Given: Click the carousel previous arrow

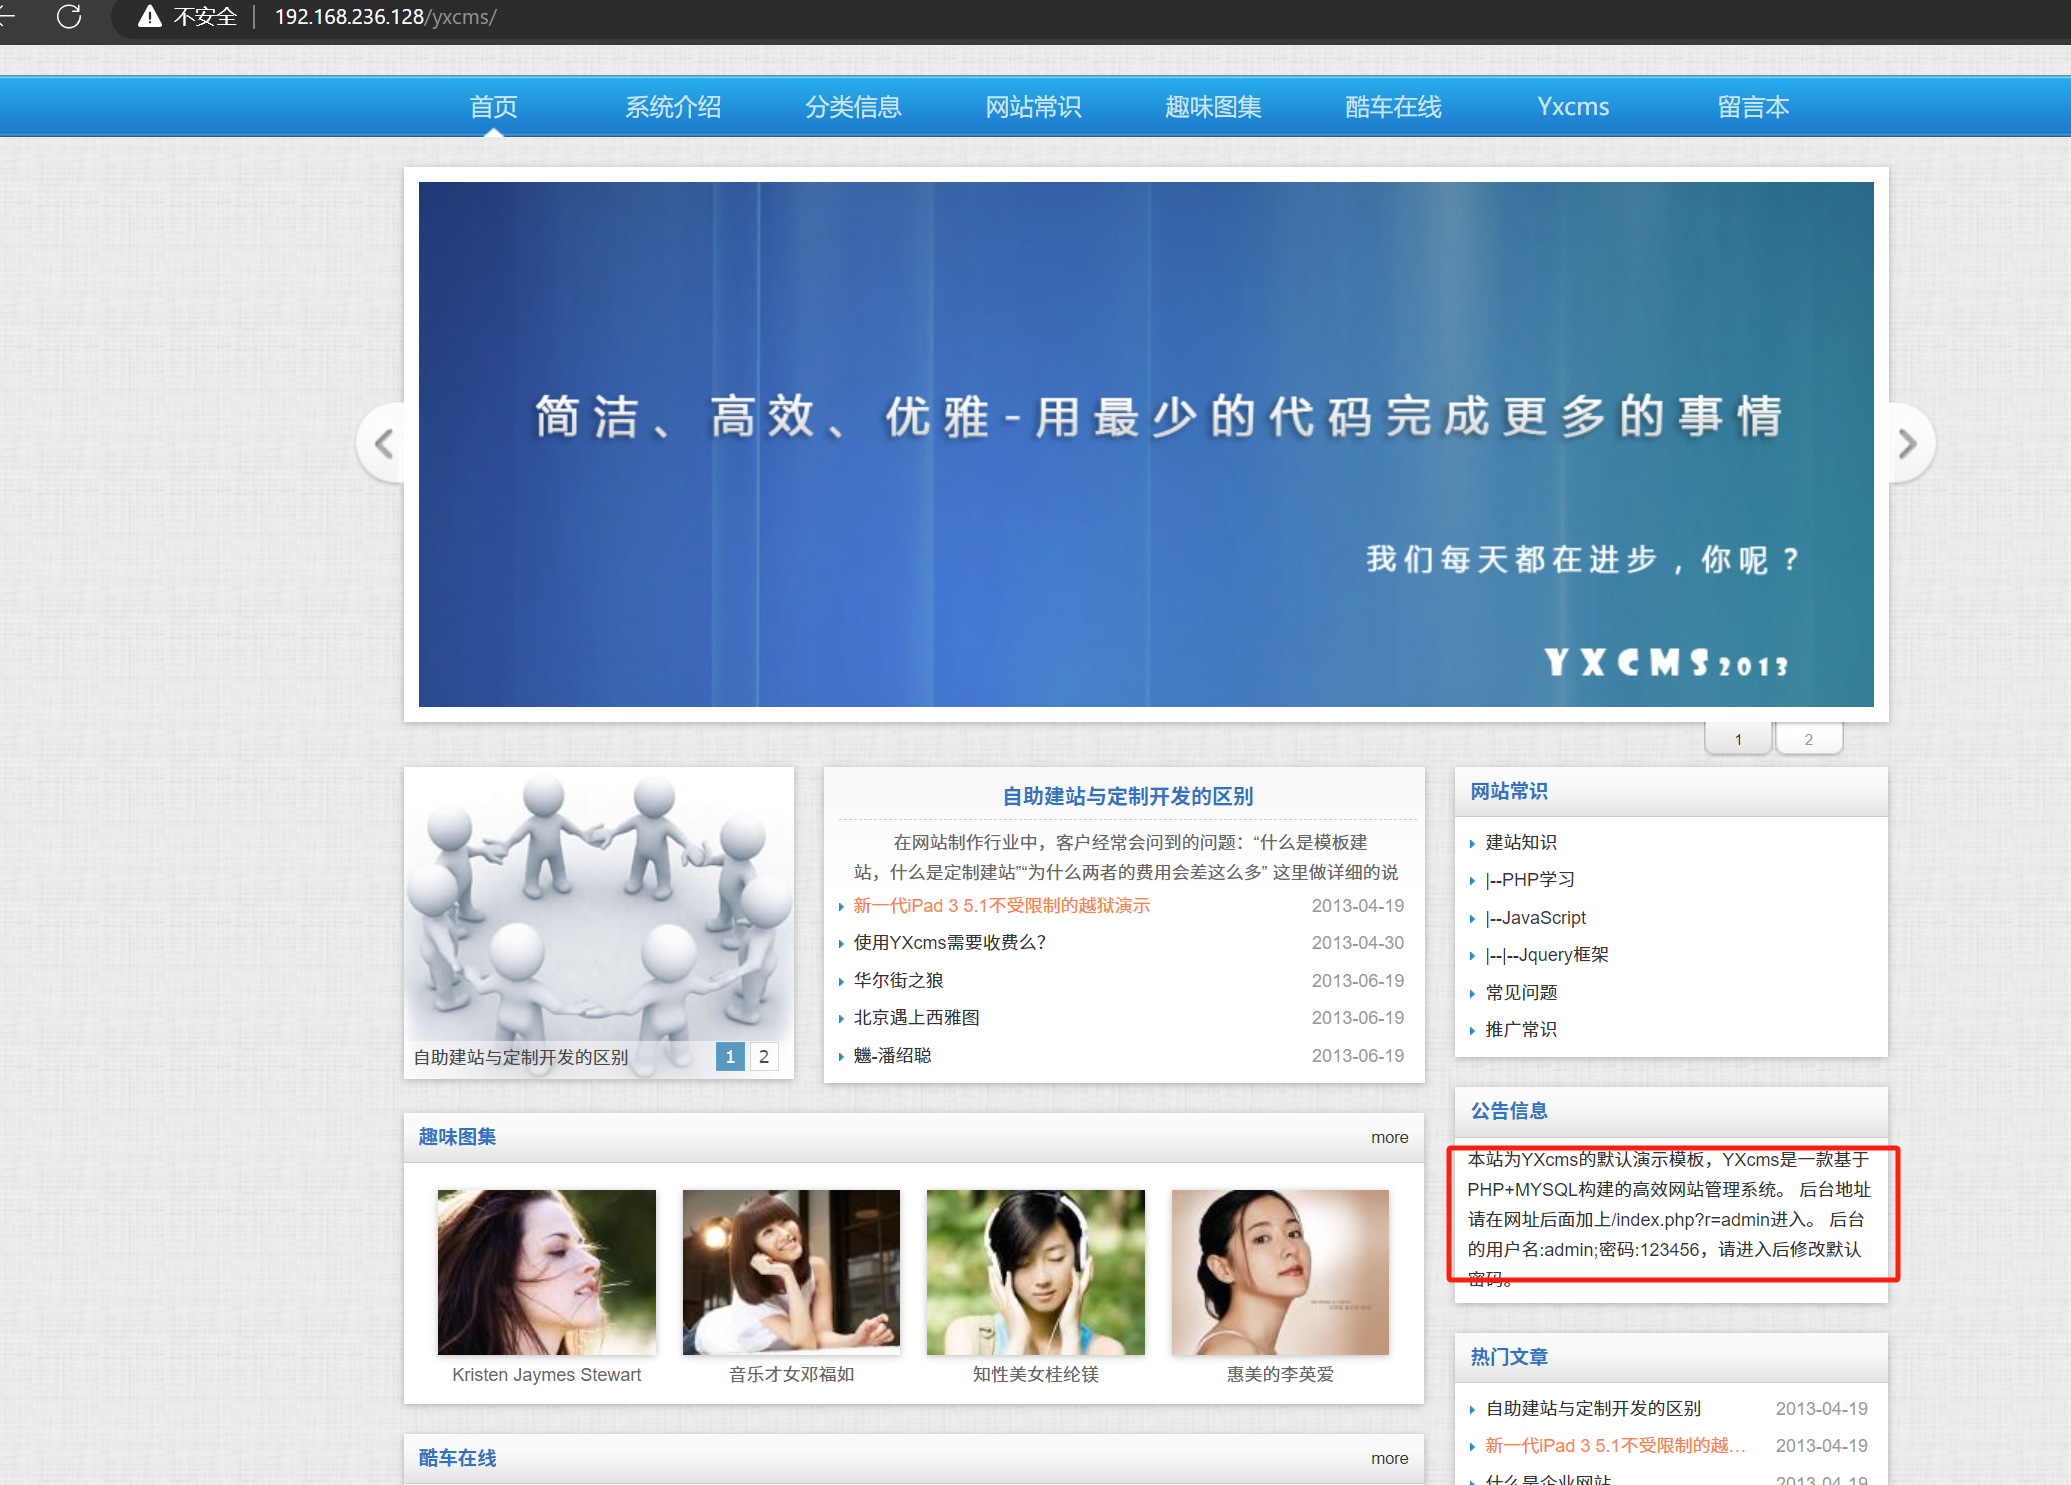Looking at the screenshot, I should tap(383, 444).
